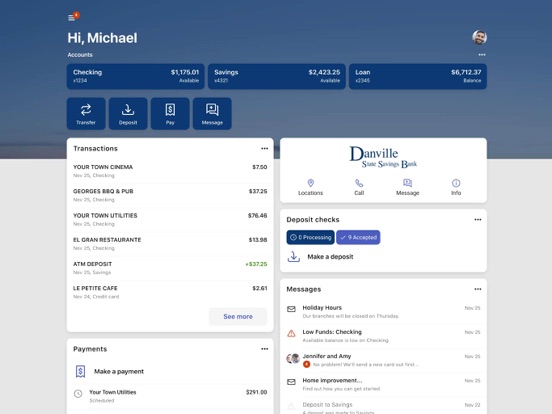Click Checking balance $1,175.01
Screen dimensions: 552x414
point(185,72)
